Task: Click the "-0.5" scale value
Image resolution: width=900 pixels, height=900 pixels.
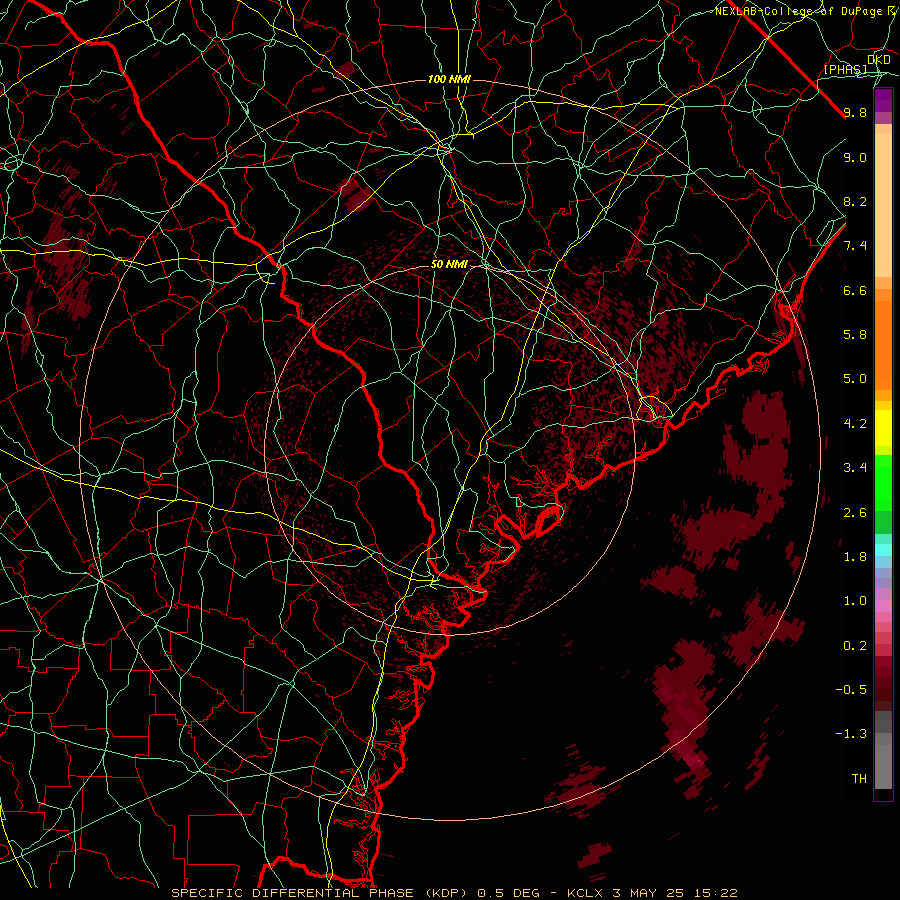Action: [x=851, y=690]
